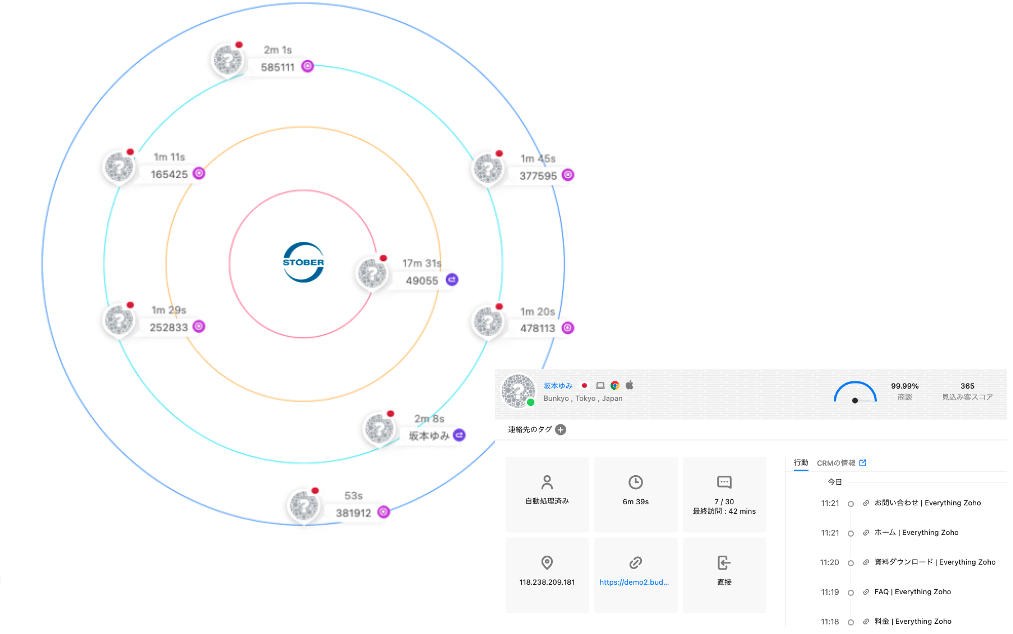The height and width of the screenshot is (634, 1013).
Task: Click the Chrome browser icon in visitor header
Action: (x=615, y=385)
